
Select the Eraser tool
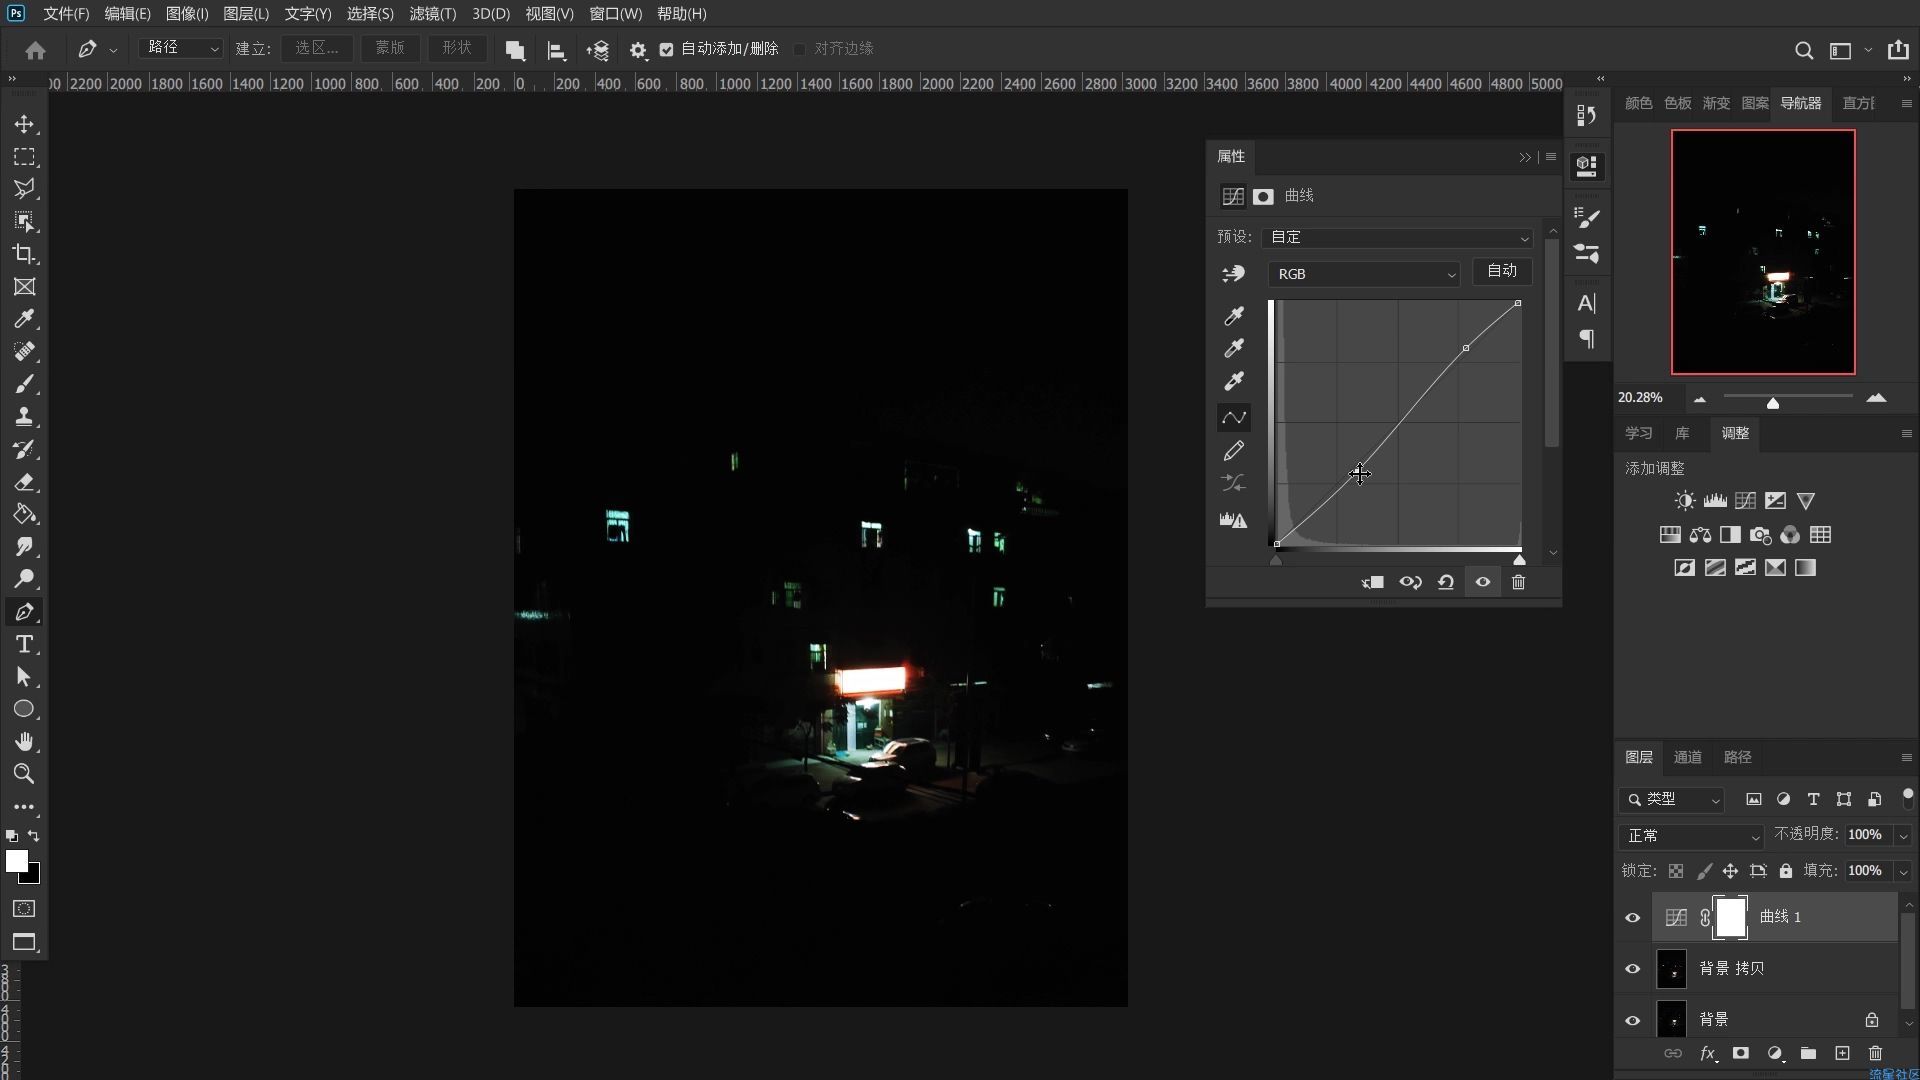click(24, 482)
